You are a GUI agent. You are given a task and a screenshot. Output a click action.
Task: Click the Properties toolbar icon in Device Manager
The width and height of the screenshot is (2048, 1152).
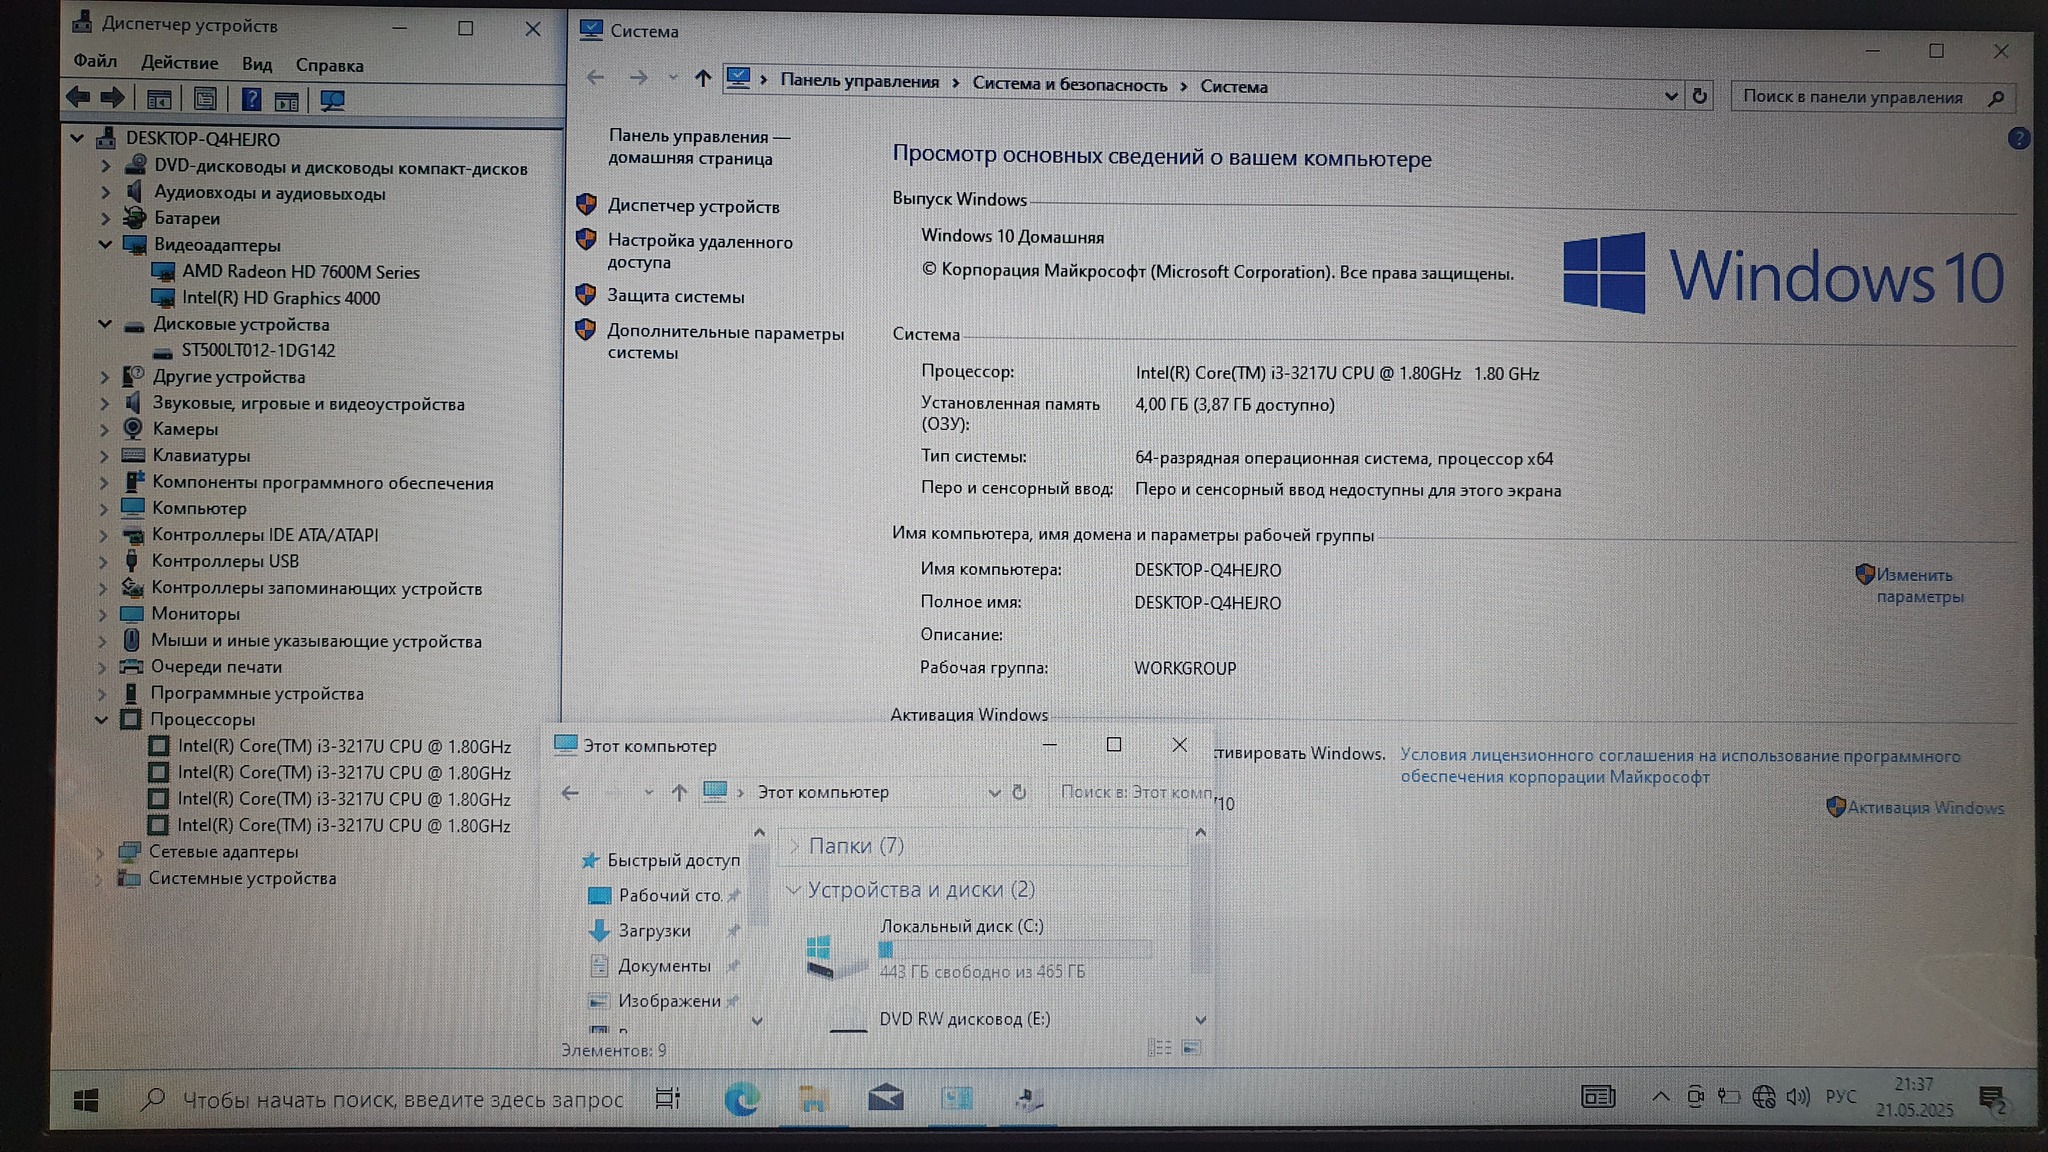coord(205,99)
